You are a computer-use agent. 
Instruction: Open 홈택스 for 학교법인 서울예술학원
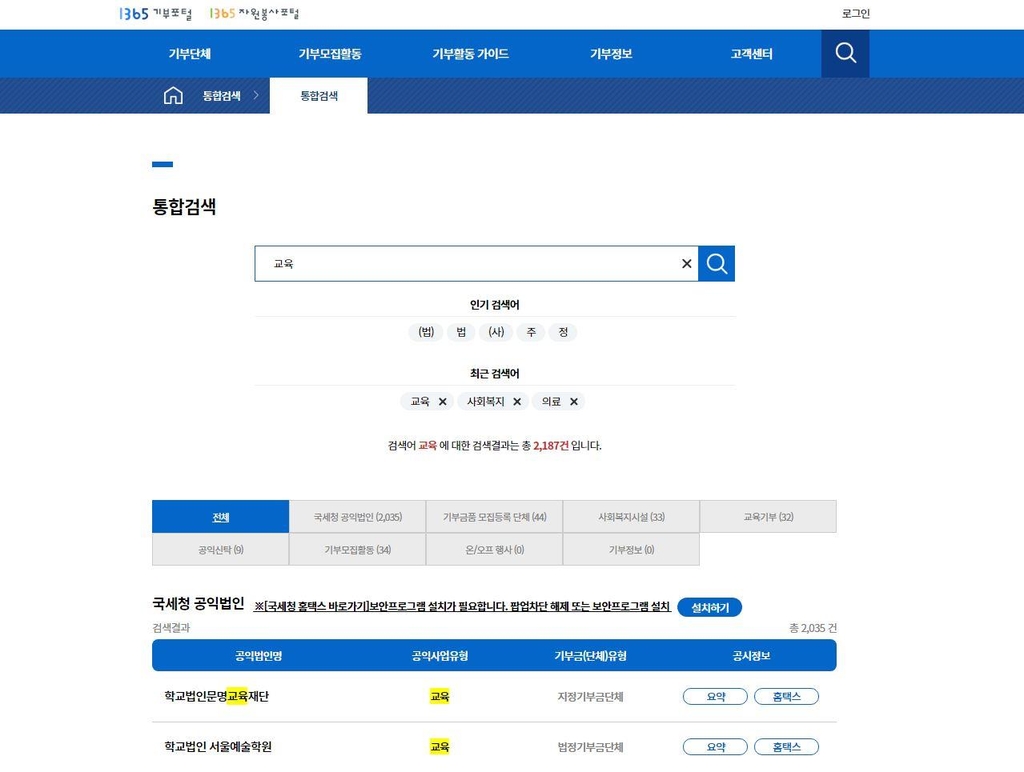pyautogui.click(x=786, y=747)
